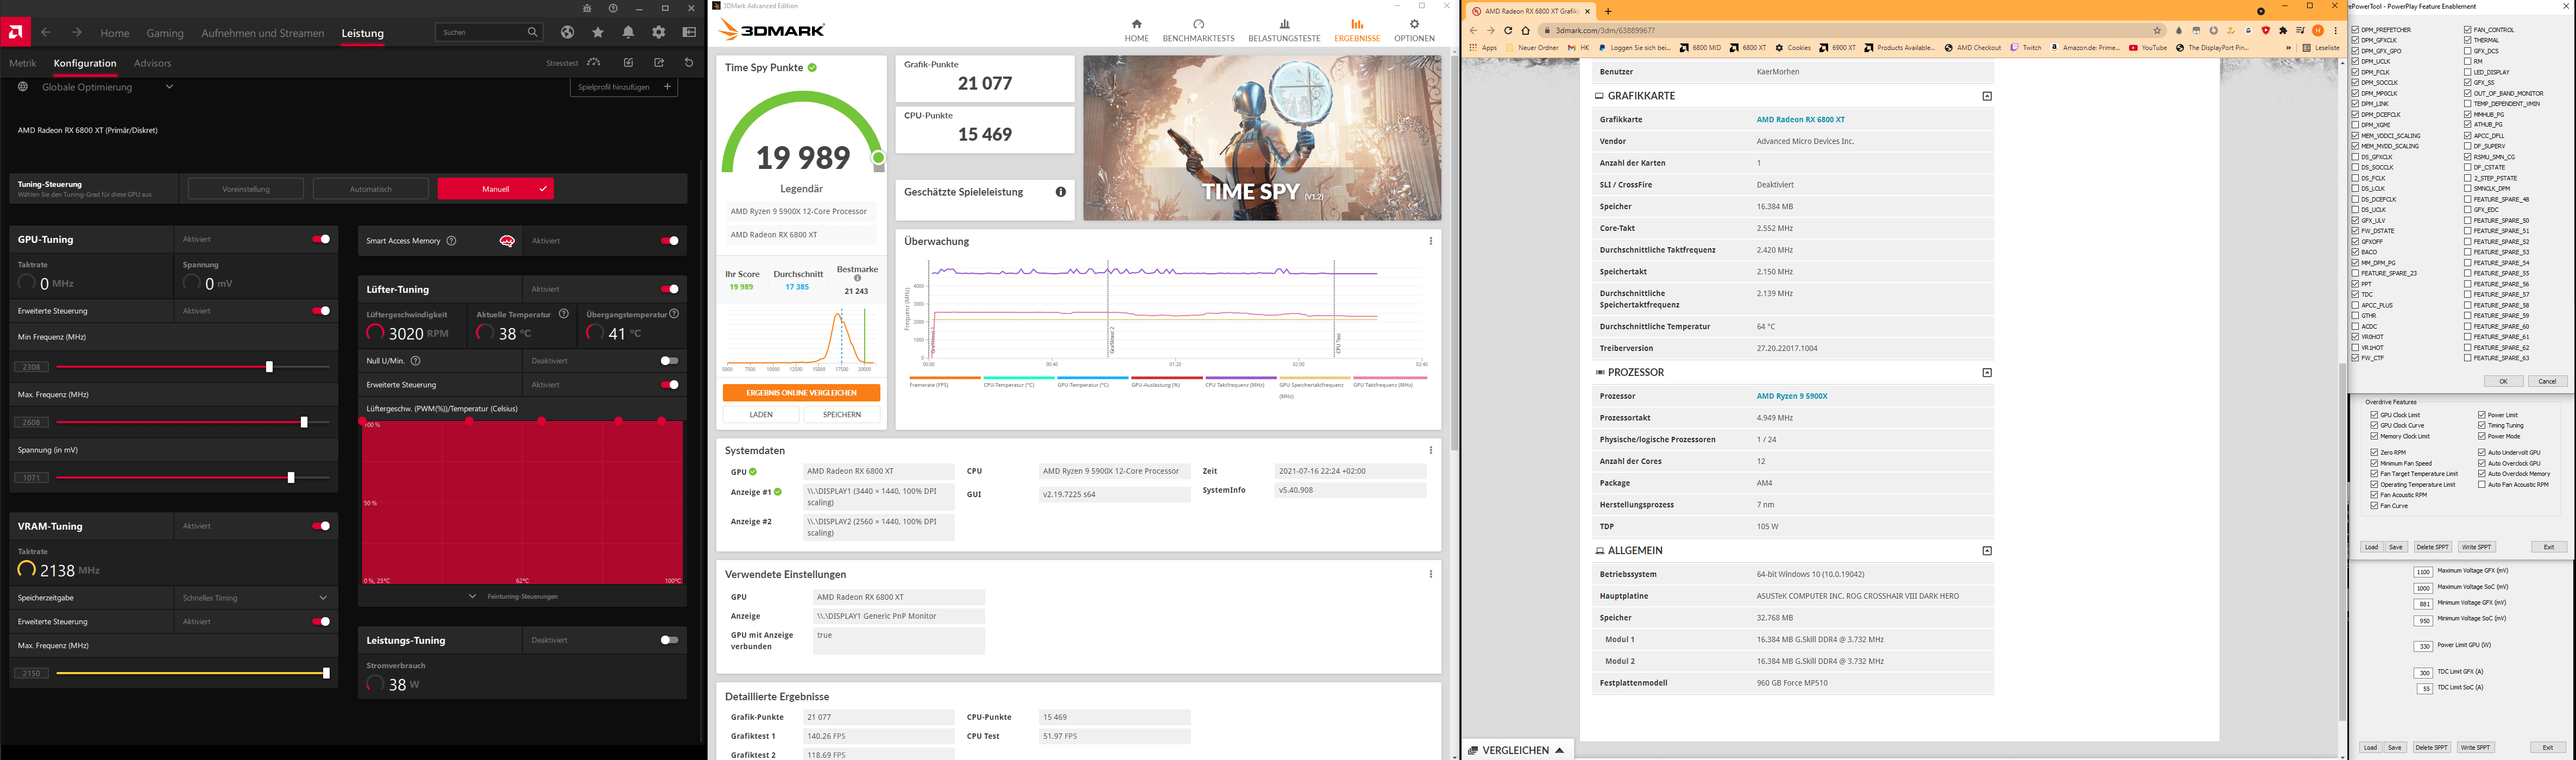Expand the Globale Optimierung dropdown

click(169, 87)
